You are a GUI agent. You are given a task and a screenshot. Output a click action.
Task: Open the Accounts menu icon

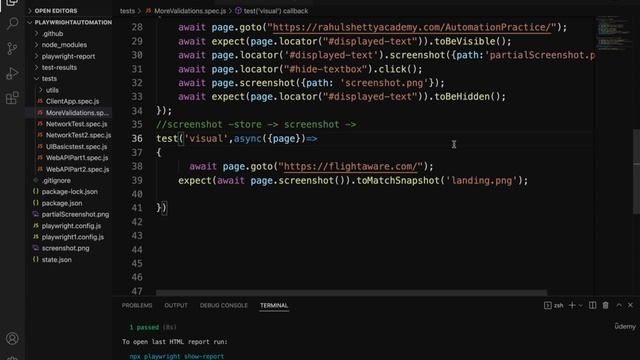(x=12, y=338)
